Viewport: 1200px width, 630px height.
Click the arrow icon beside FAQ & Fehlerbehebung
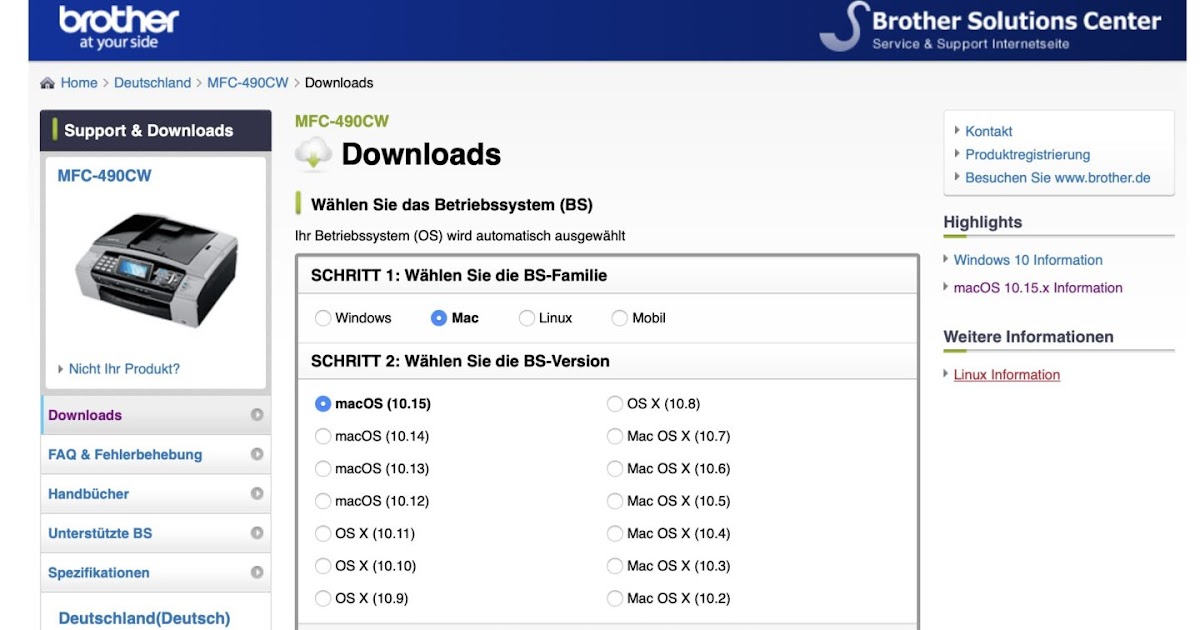(x=257, y=454)
